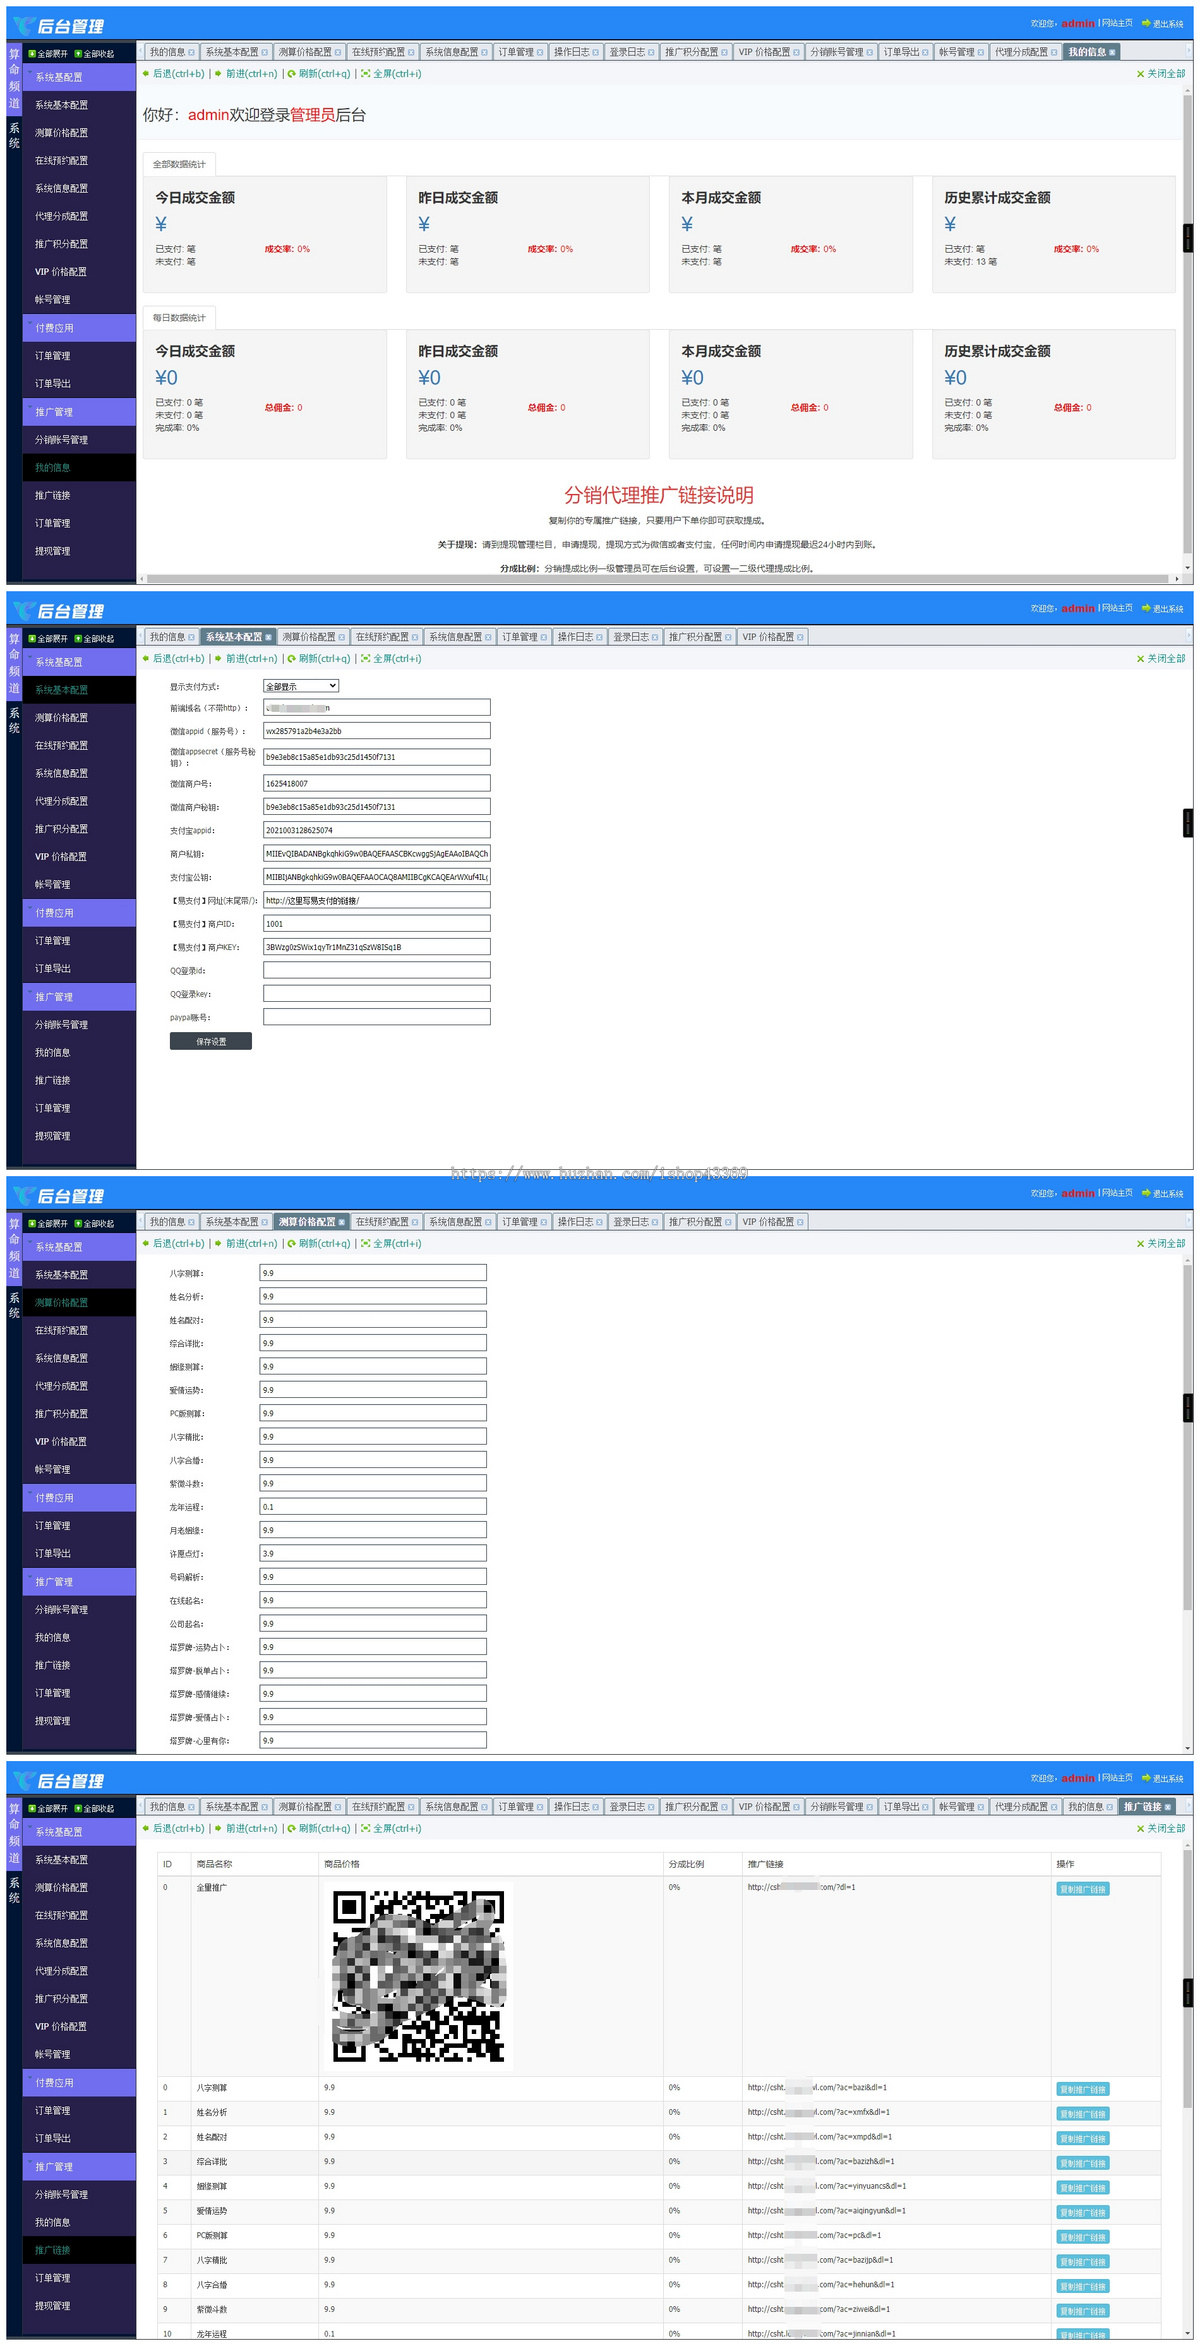
Task: Click 网站主页 link in dashboard window header
Action: coord(1118,23)
